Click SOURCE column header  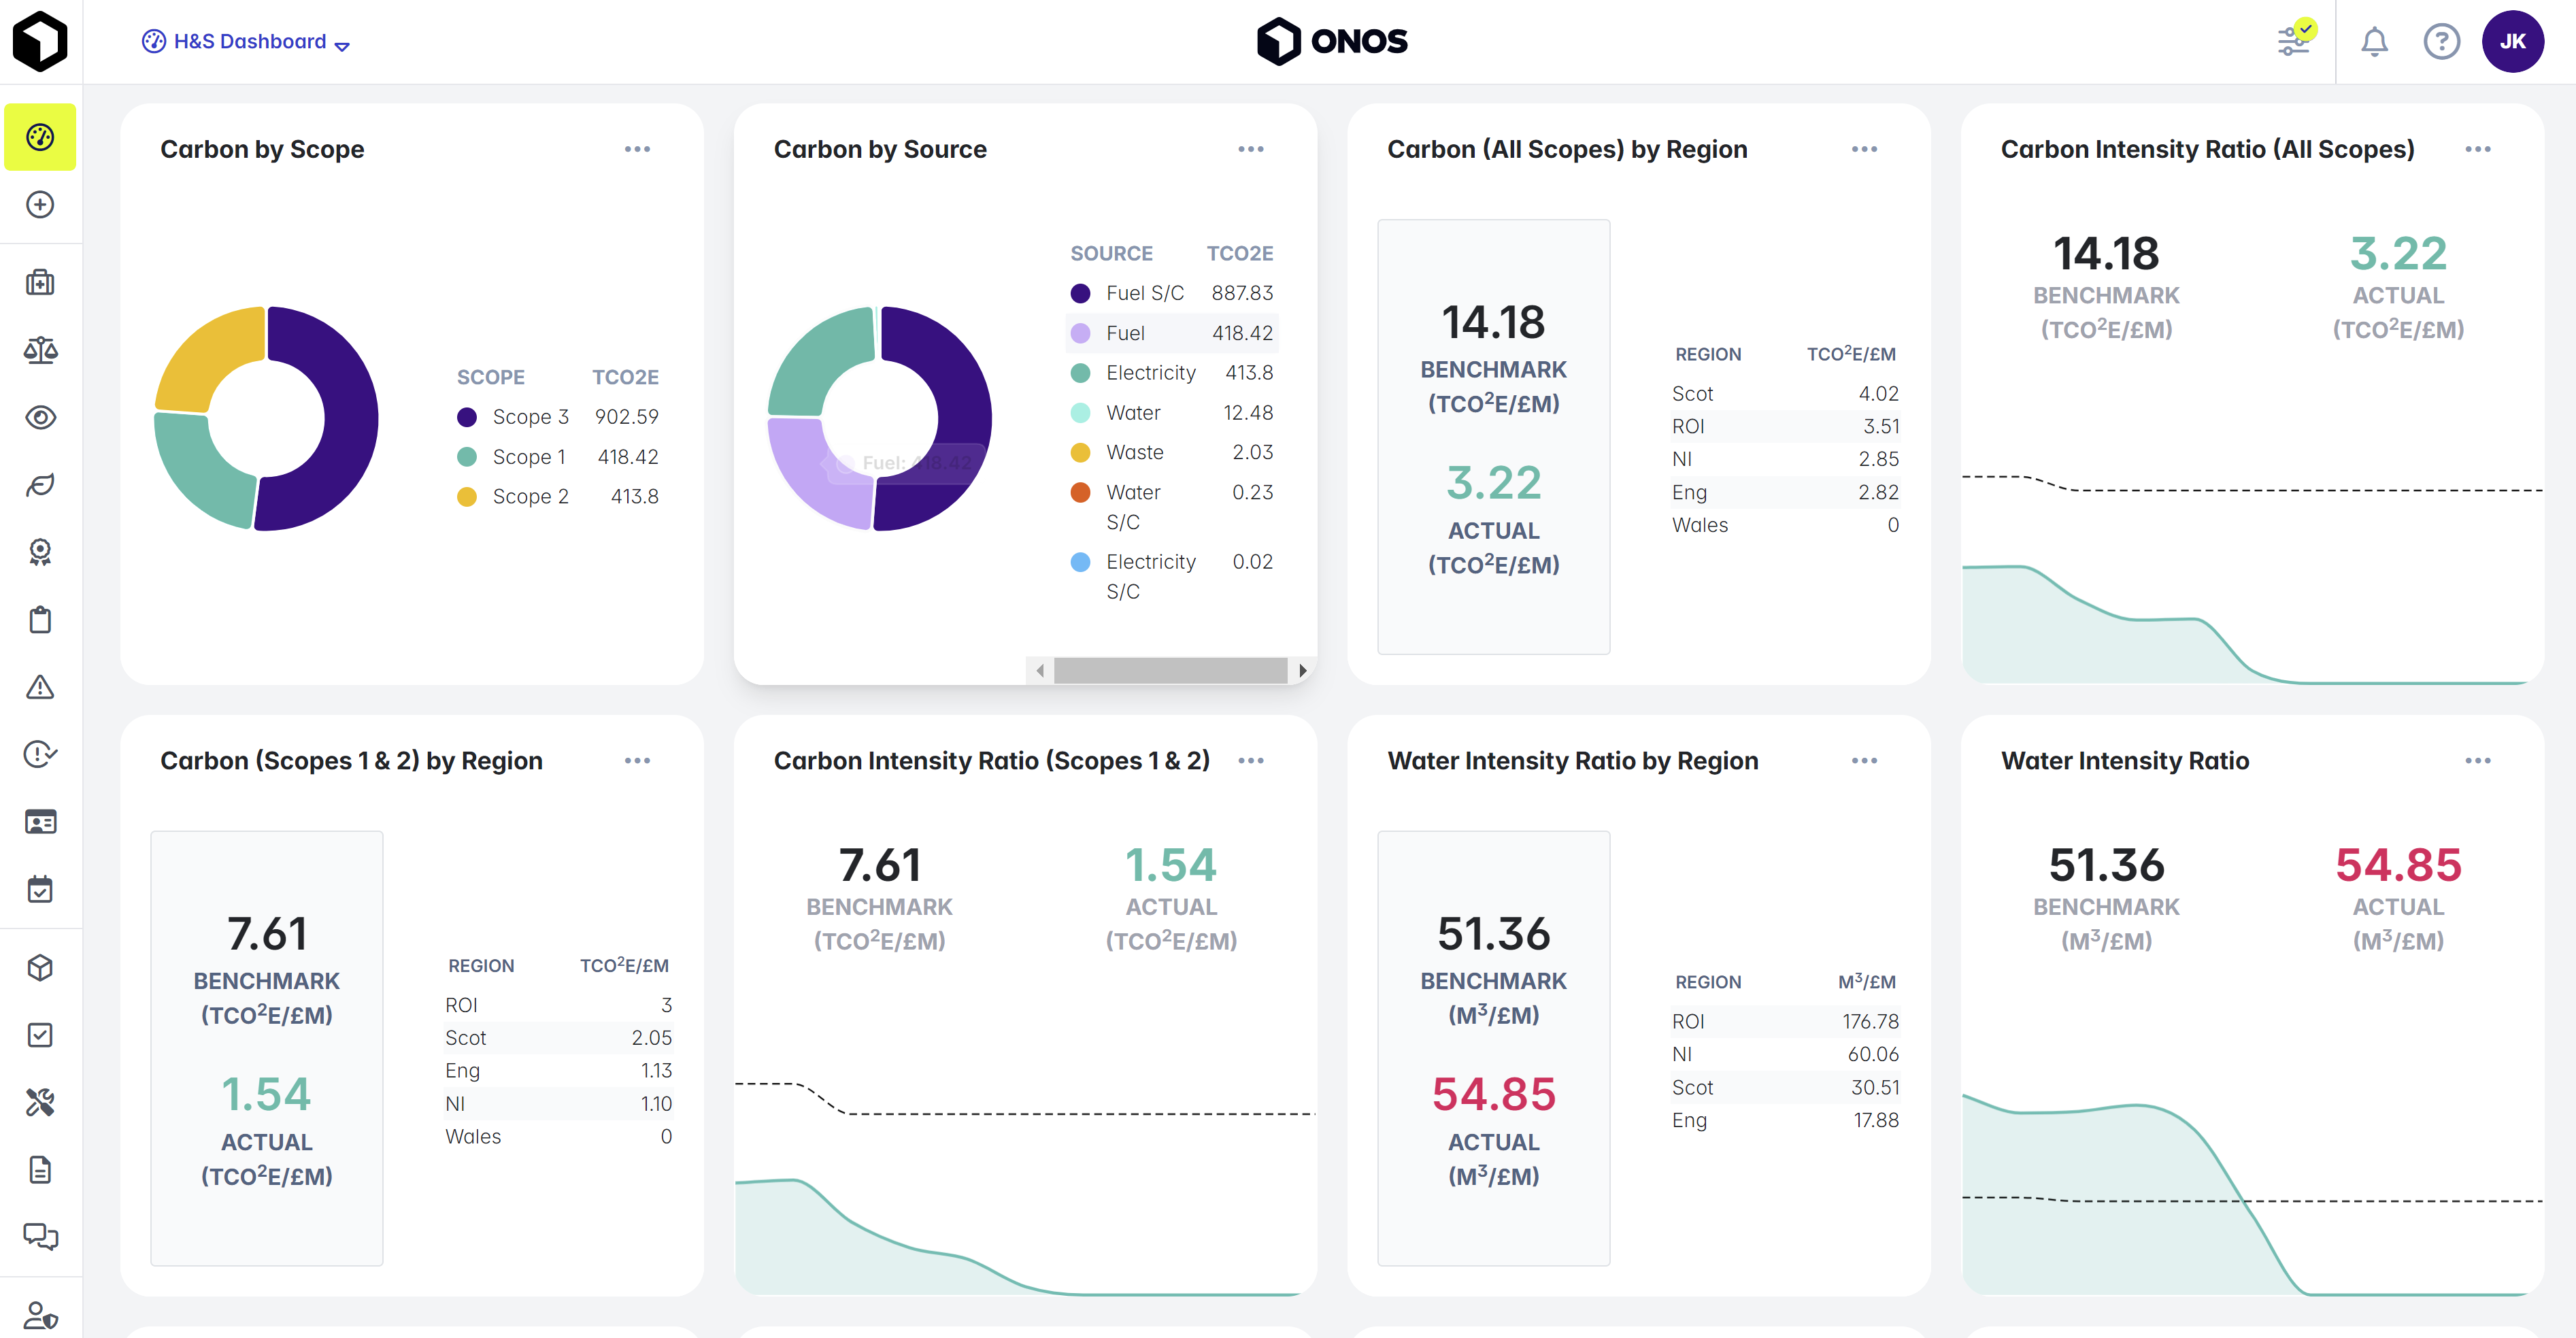coord(1111,254)
